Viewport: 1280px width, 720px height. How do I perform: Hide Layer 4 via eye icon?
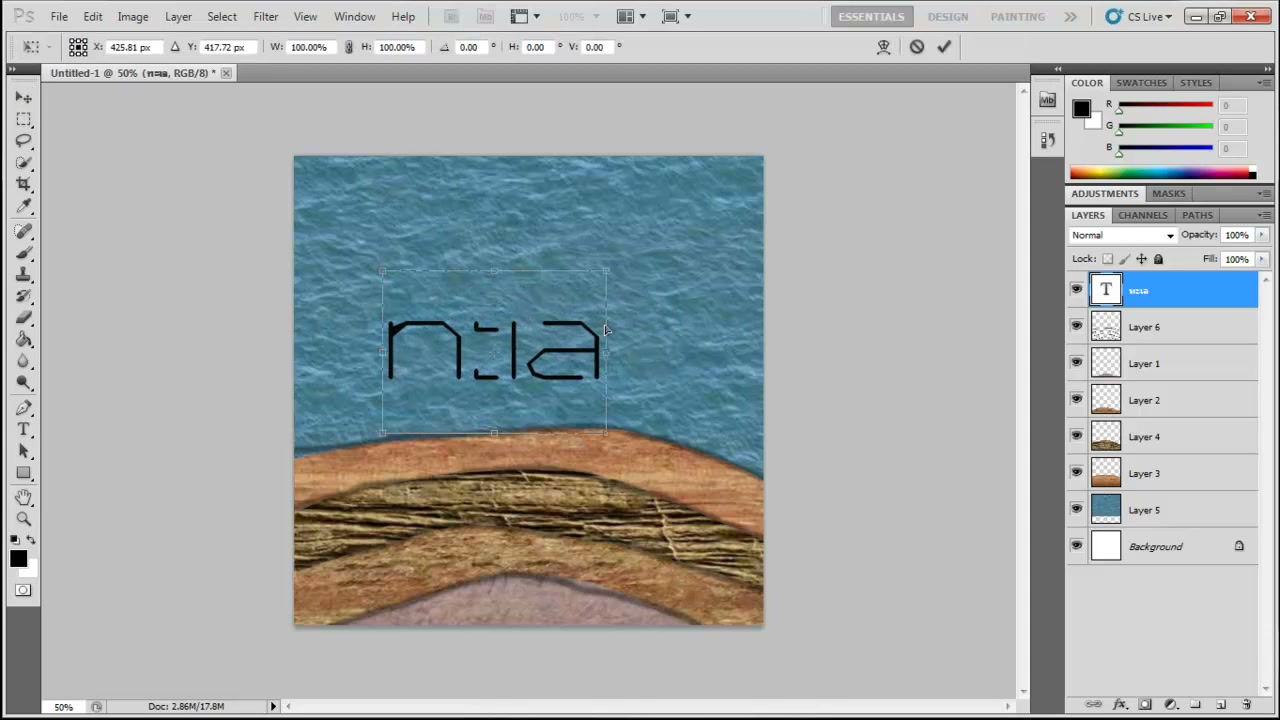click(x=1077, y=436)
